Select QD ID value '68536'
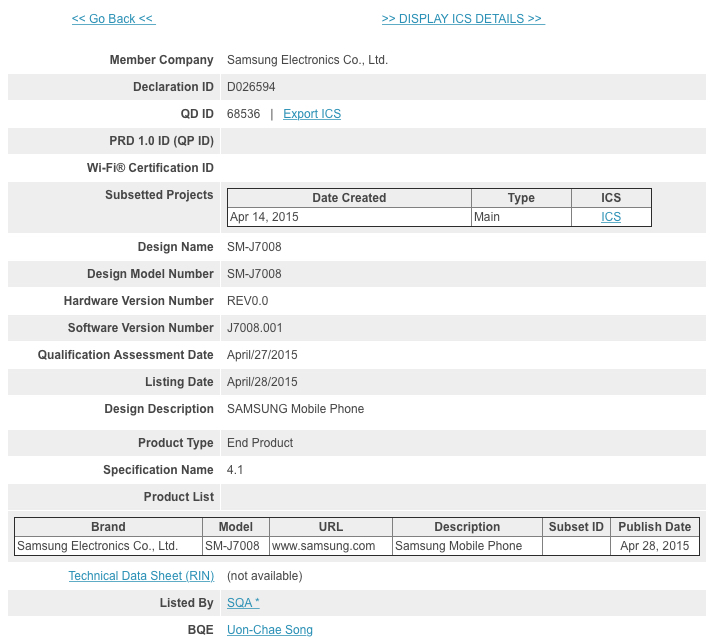 coord(244,114)
